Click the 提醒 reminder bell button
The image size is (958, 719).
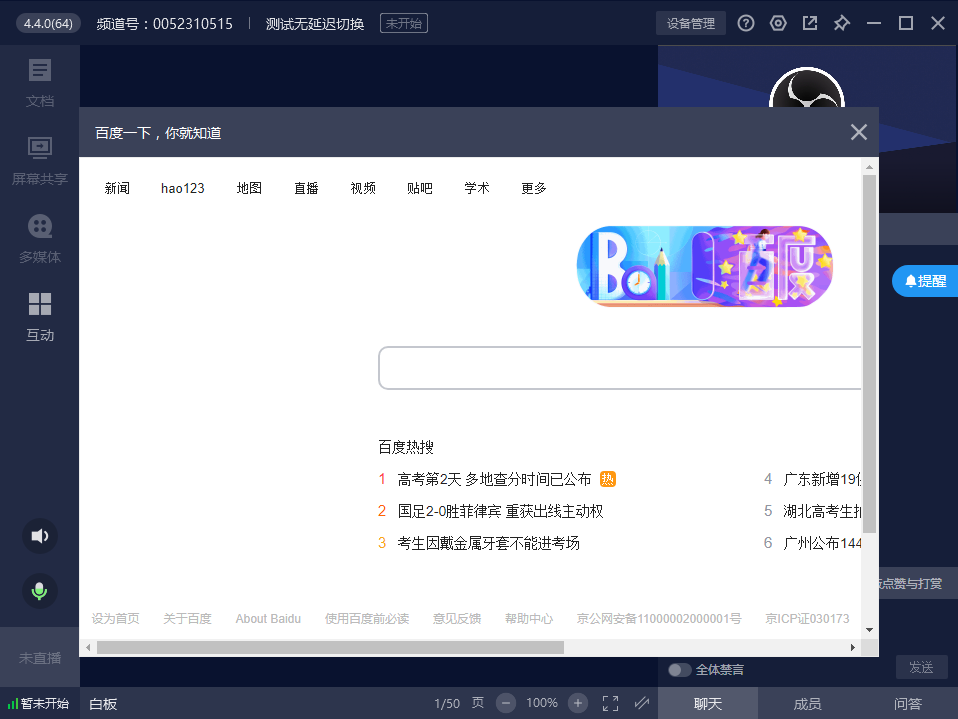click(925, 281)
